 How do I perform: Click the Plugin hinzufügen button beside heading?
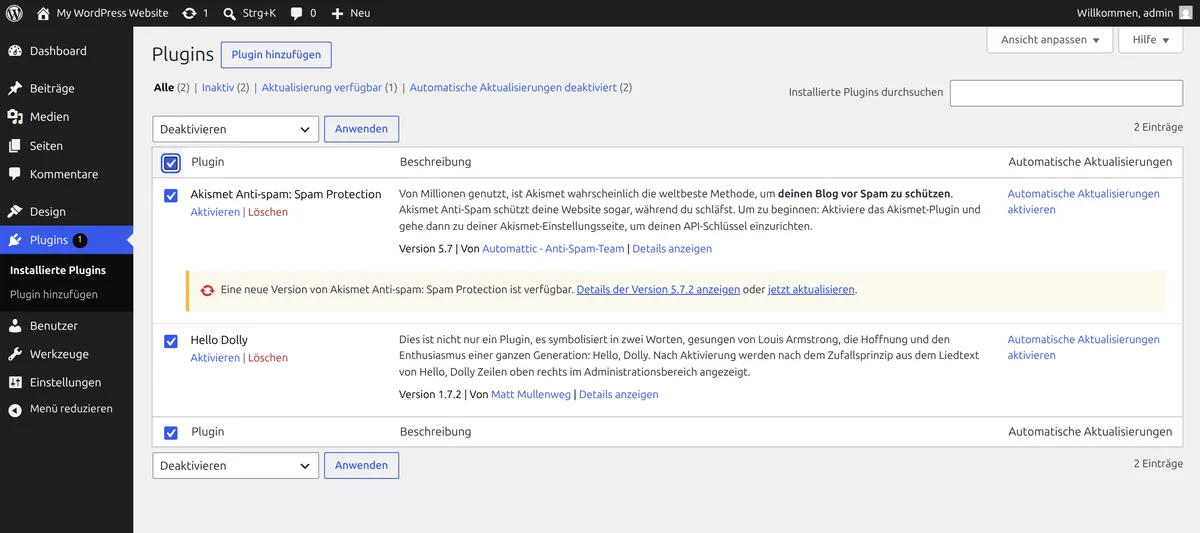coord(277,55)
